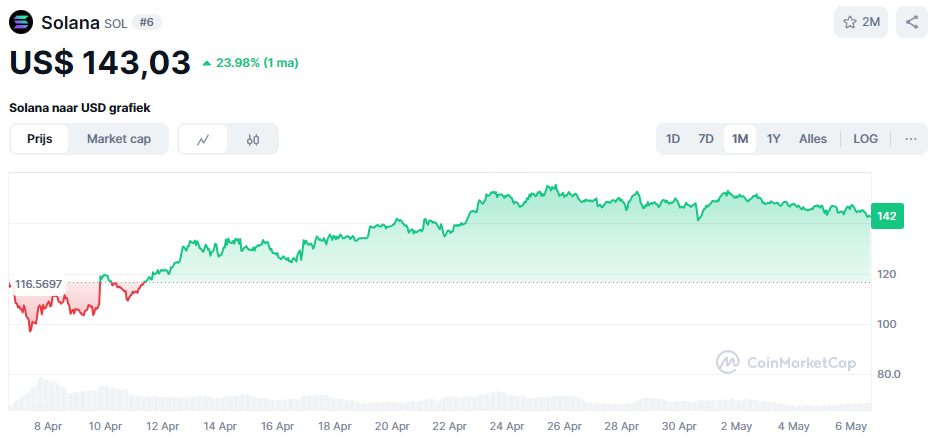
Task: Add Solana to watchlist via star button
Action: [x=861, y=23]
